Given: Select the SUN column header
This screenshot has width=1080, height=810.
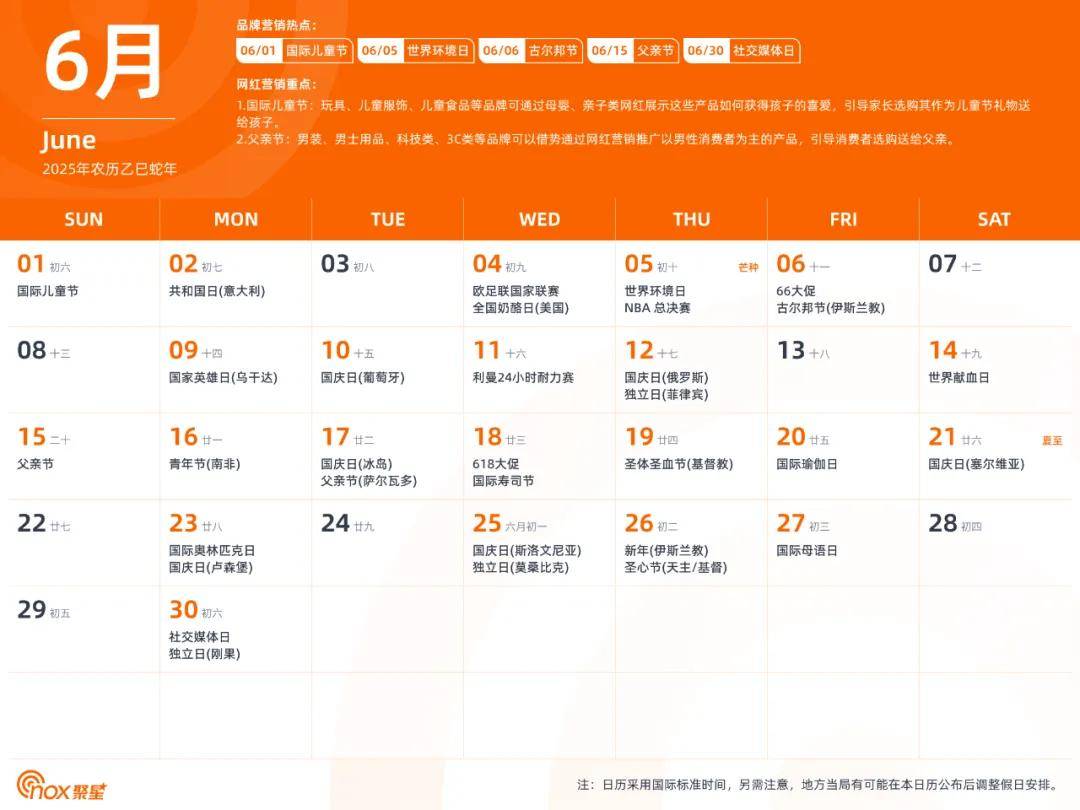Looking at the screenshot, I should (x=83, y=219).
